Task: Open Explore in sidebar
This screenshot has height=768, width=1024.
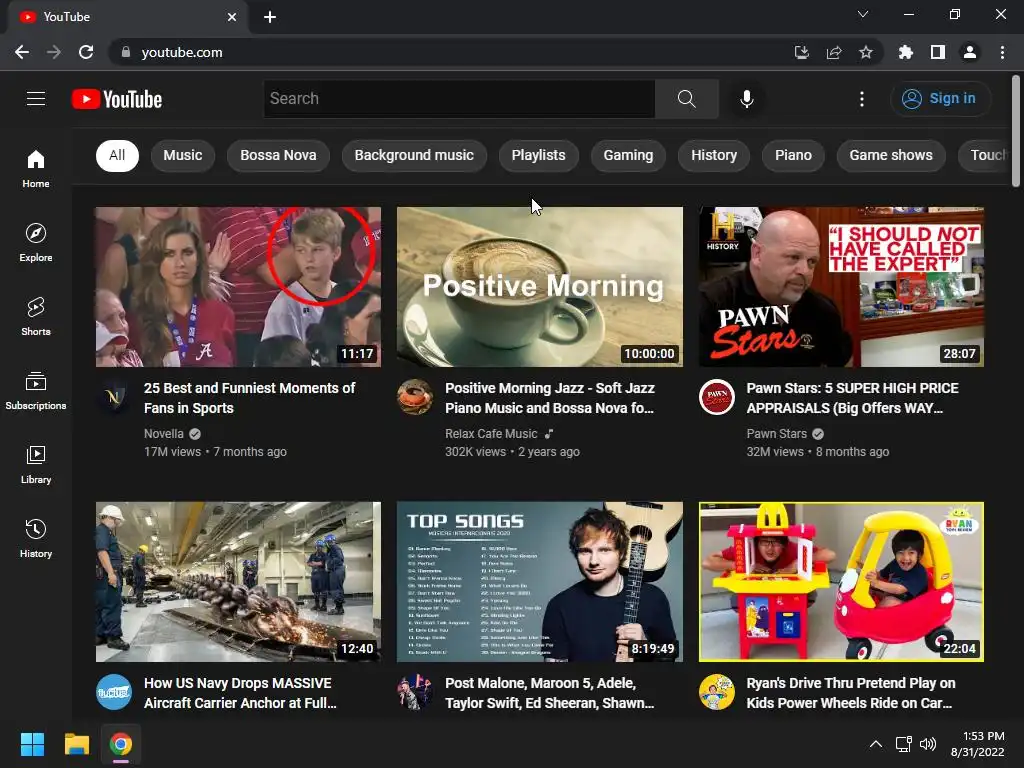Action: coord(36,243)
